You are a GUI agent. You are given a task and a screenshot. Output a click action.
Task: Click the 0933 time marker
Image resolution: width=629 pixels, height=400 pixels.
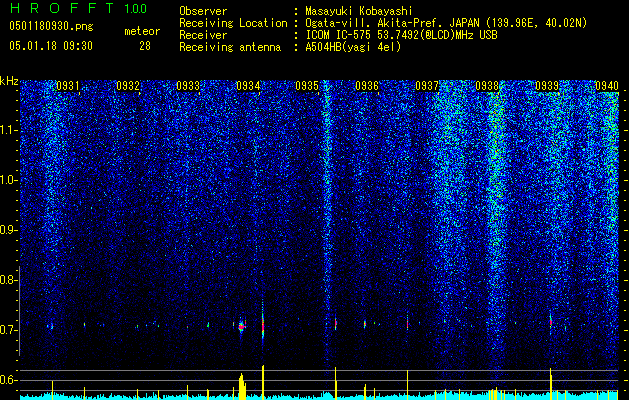pyautogui.click(x=188, y=85)
